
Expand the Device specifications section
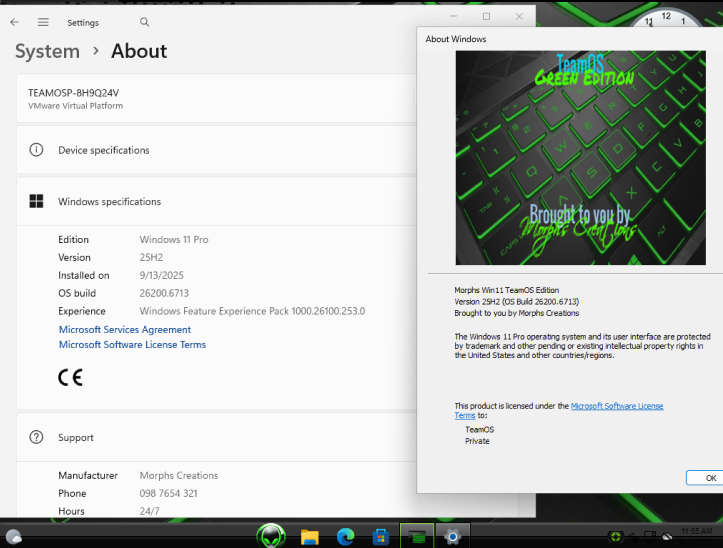(x=217, y=150)
